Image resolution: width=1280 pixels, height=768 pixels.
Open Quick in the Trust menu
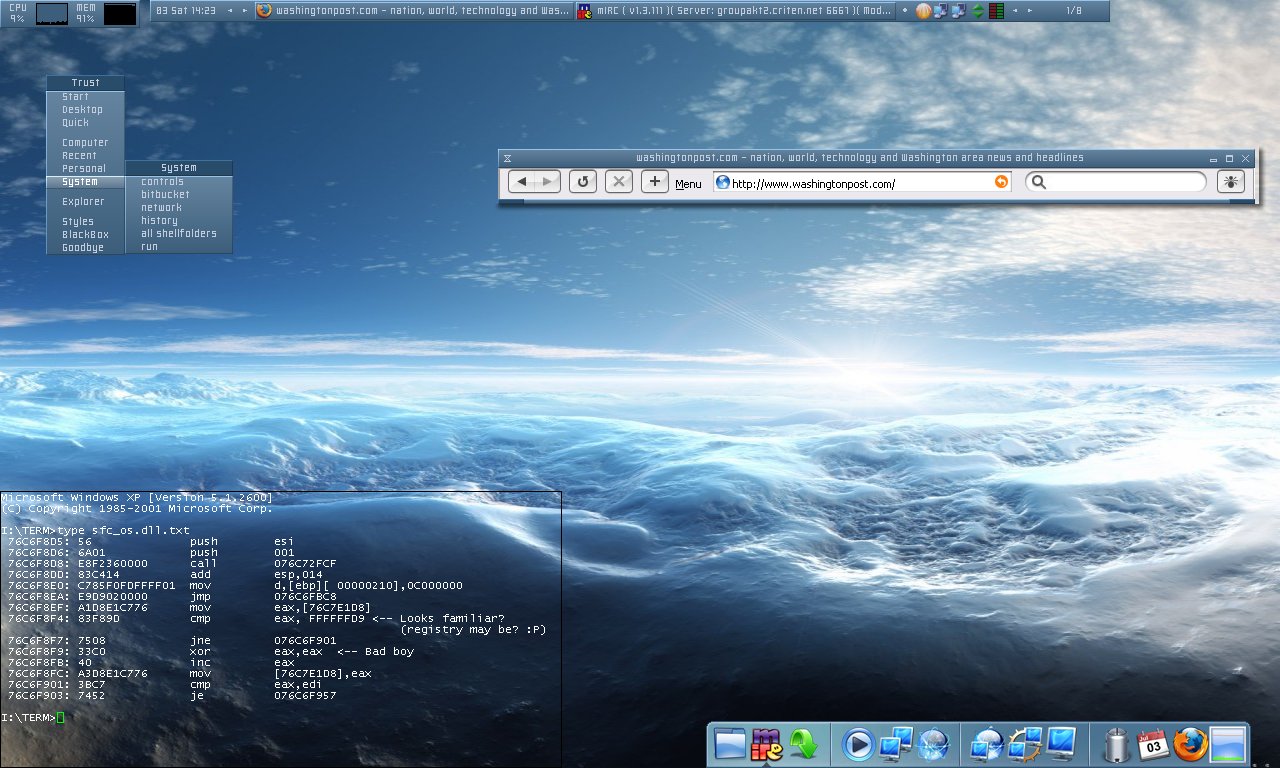(85, 123)
